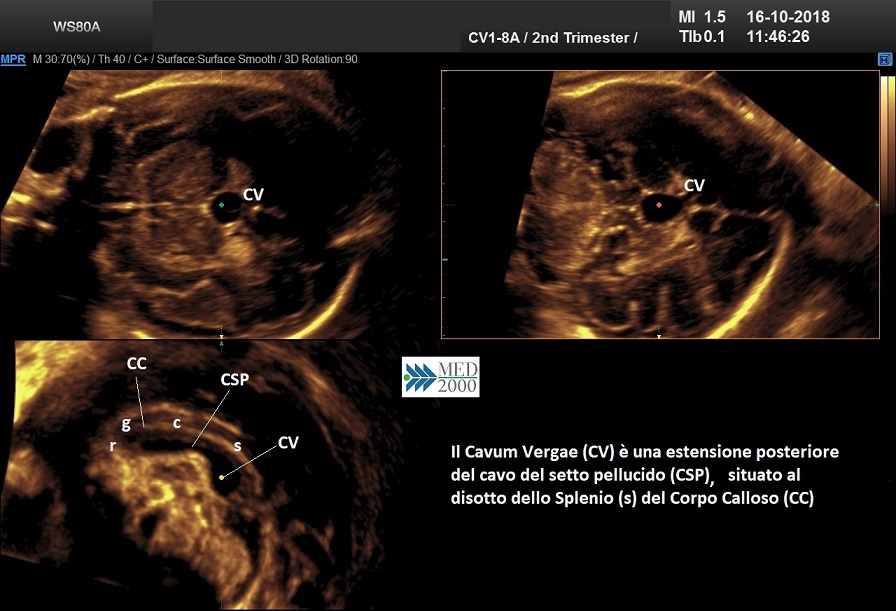Click the Cavum Vergae description text
This screenshot has width=896, height=611.
[x=644, y=475]
